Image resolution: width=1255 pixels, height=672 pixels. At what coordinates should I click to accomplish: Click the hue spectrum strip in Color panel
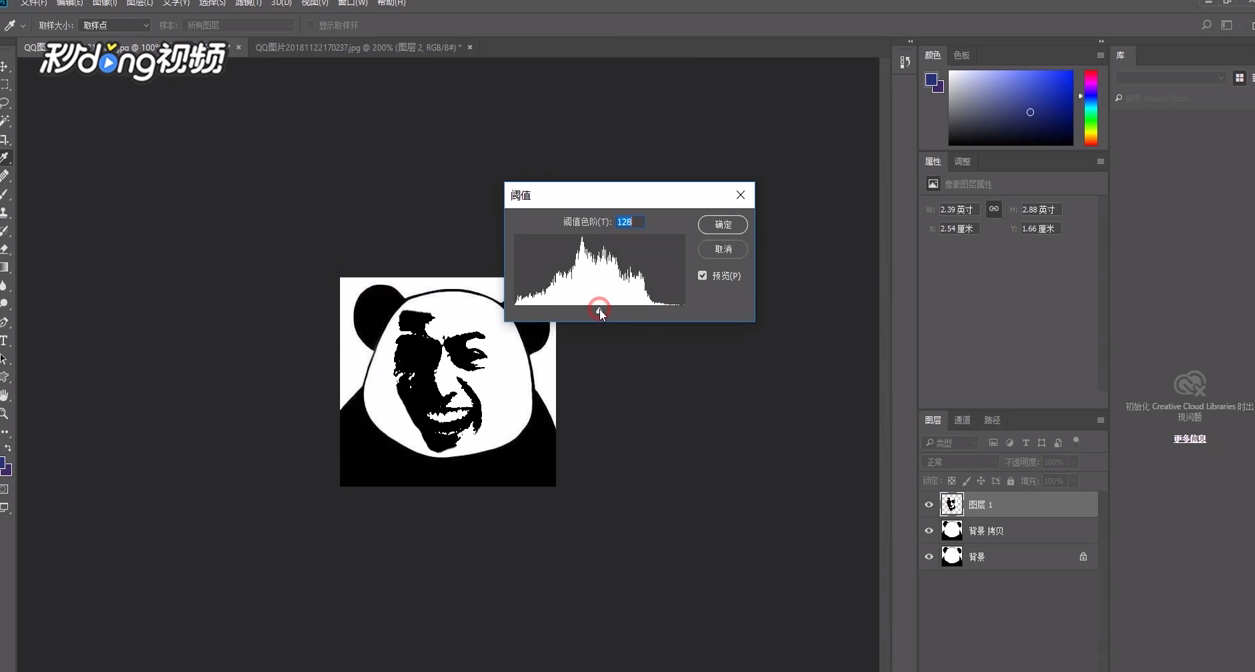point(1091,108)
